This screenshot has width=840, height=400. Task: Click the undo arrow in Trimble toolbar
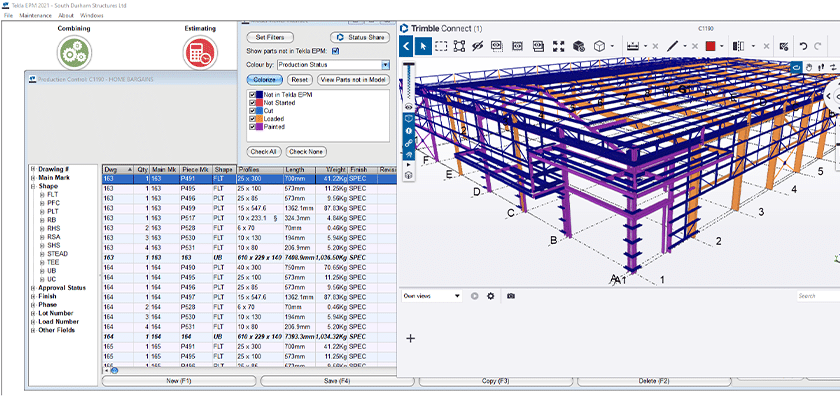[803, 47]
